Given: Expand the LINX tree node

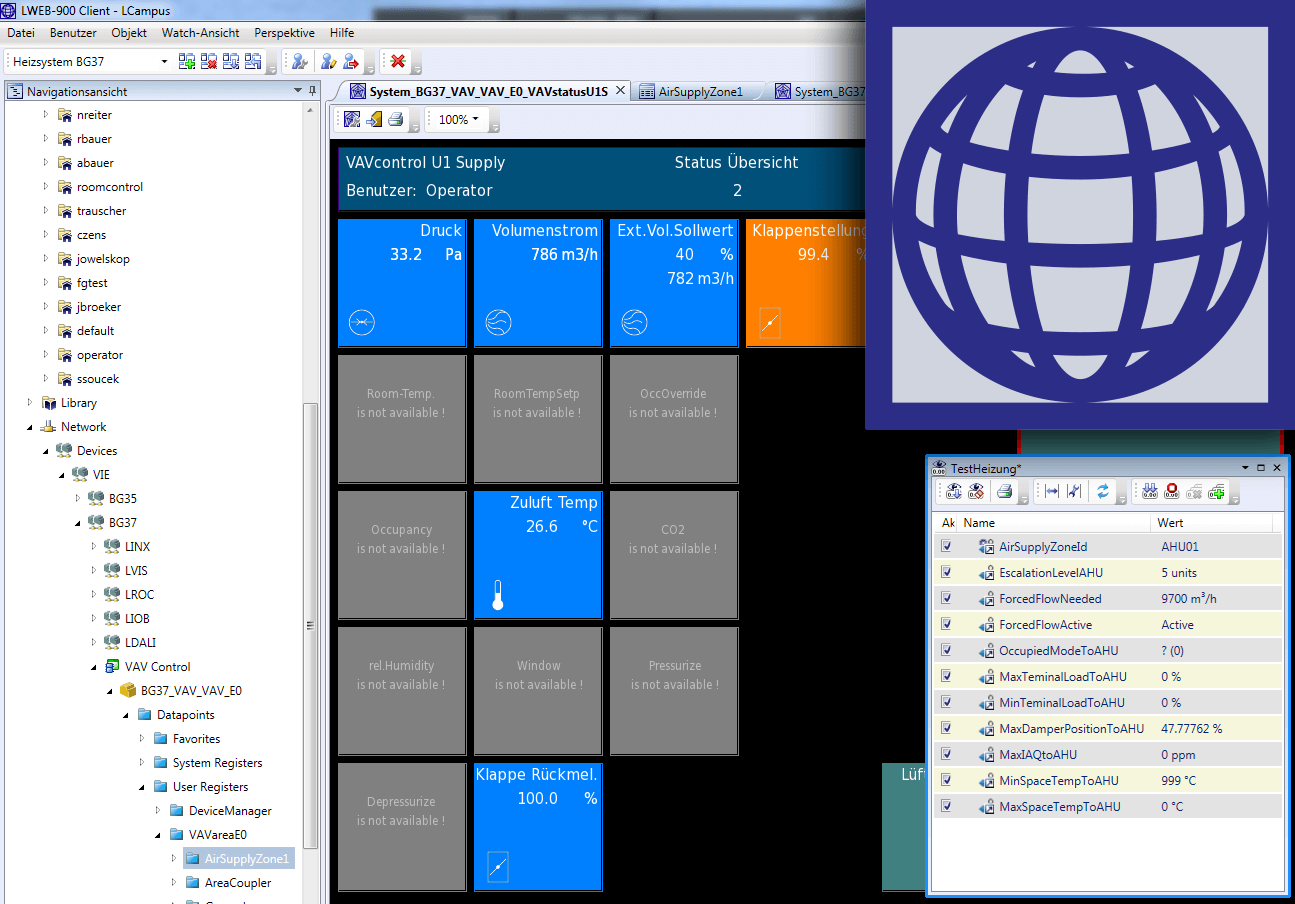Looking at the screenshot, I should [93, 546].
